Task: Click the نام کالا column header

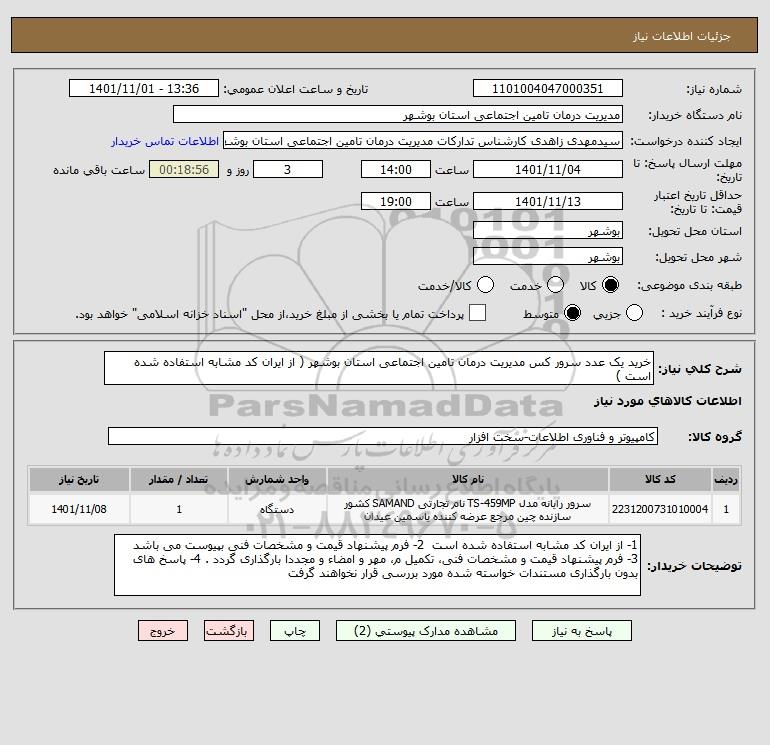Action: [x=468, y=479]
